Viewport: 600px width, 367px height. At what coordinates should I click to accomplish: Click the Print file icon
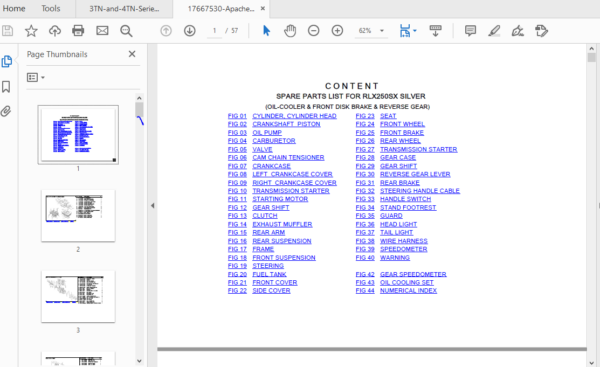(x=78, y=31)
